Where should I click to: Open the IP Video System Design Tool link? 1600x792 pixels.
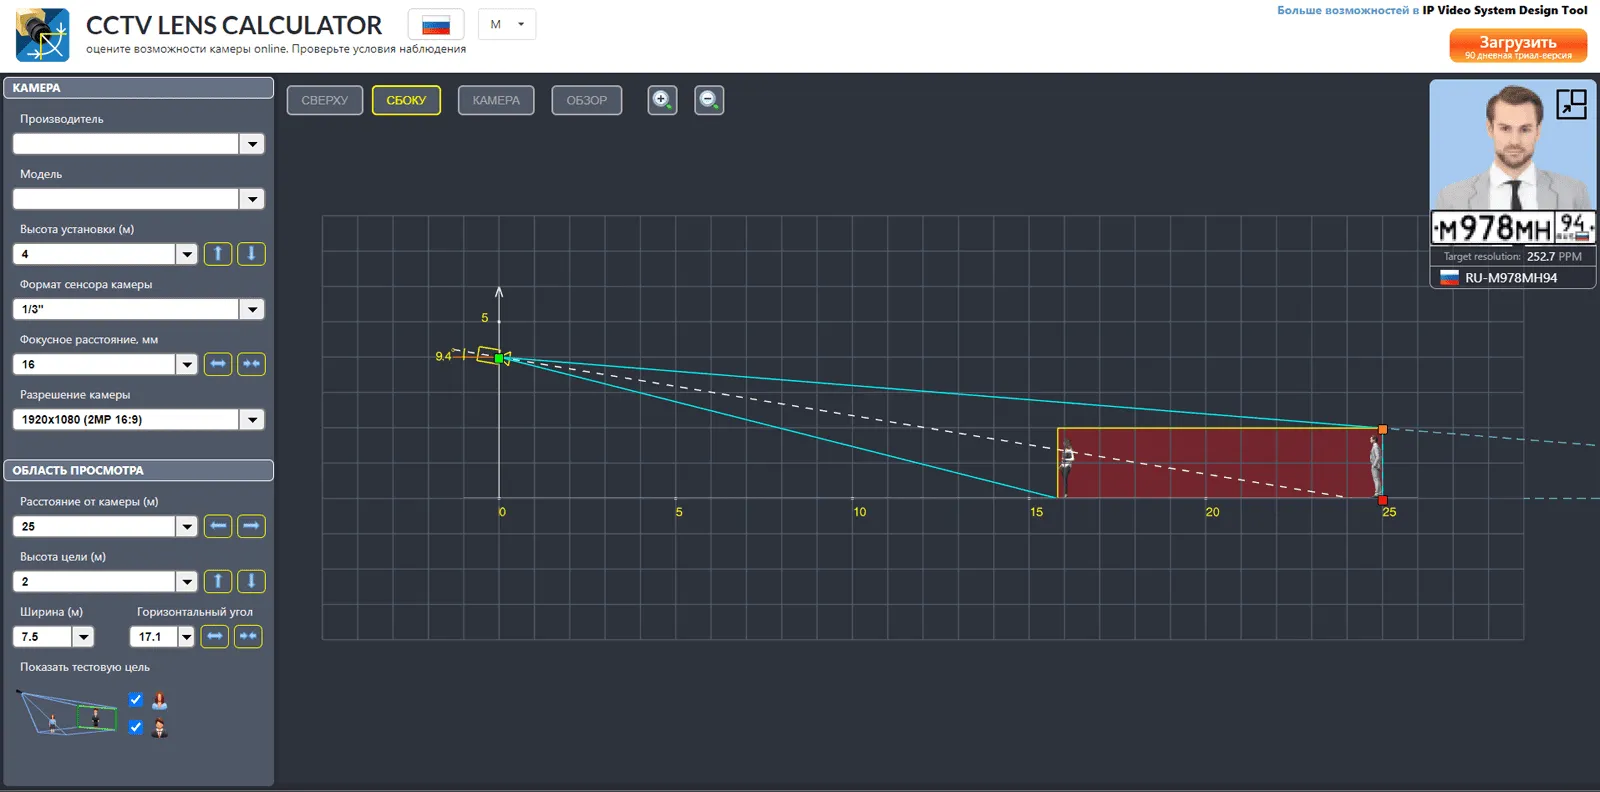[x=1505, y=10]
